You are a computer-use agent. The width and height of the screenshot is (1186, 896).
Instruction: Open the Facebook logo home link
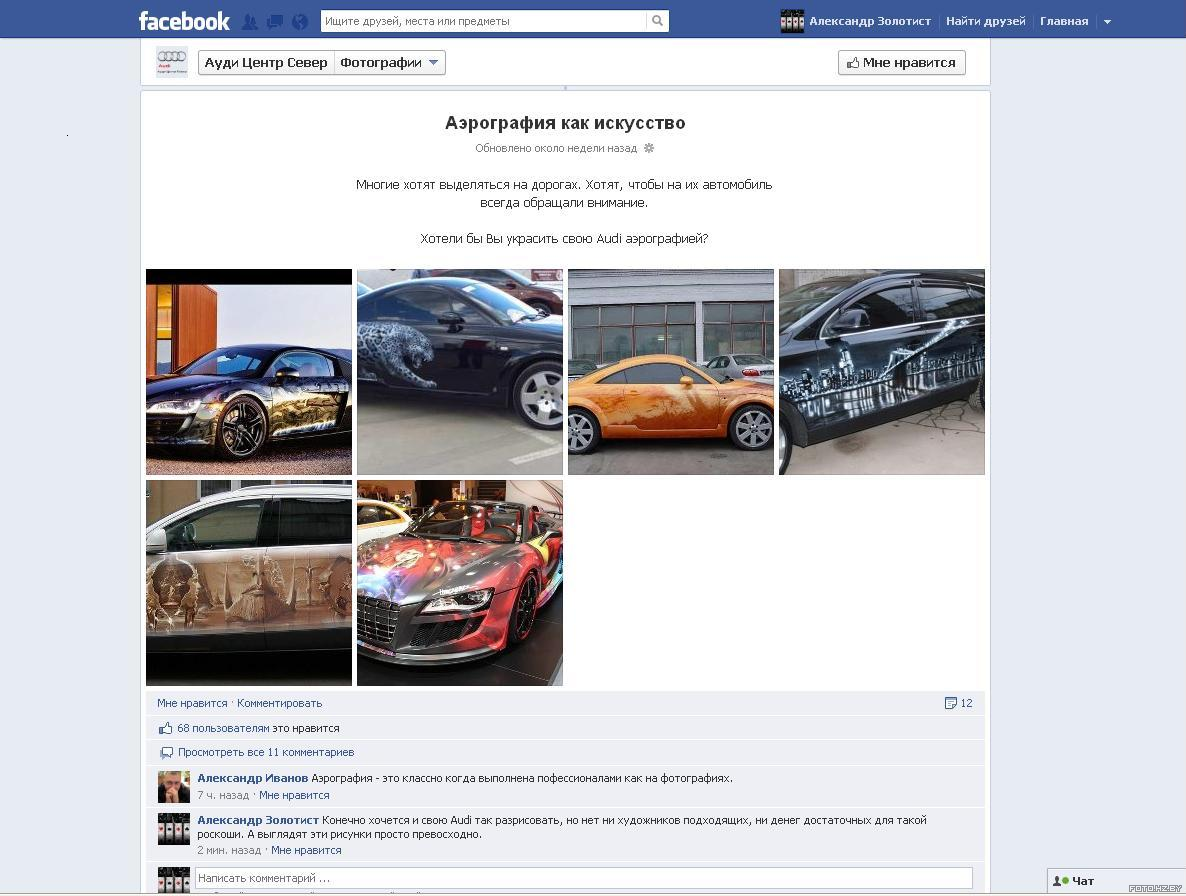184,21
